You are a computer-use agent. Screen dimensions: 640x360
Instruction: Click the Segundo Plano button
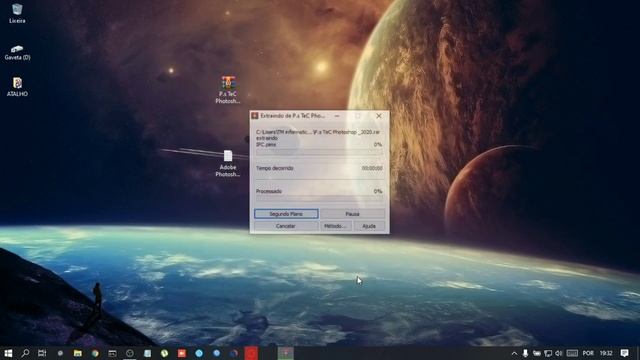pyautogui.click(x=286, y=214)
